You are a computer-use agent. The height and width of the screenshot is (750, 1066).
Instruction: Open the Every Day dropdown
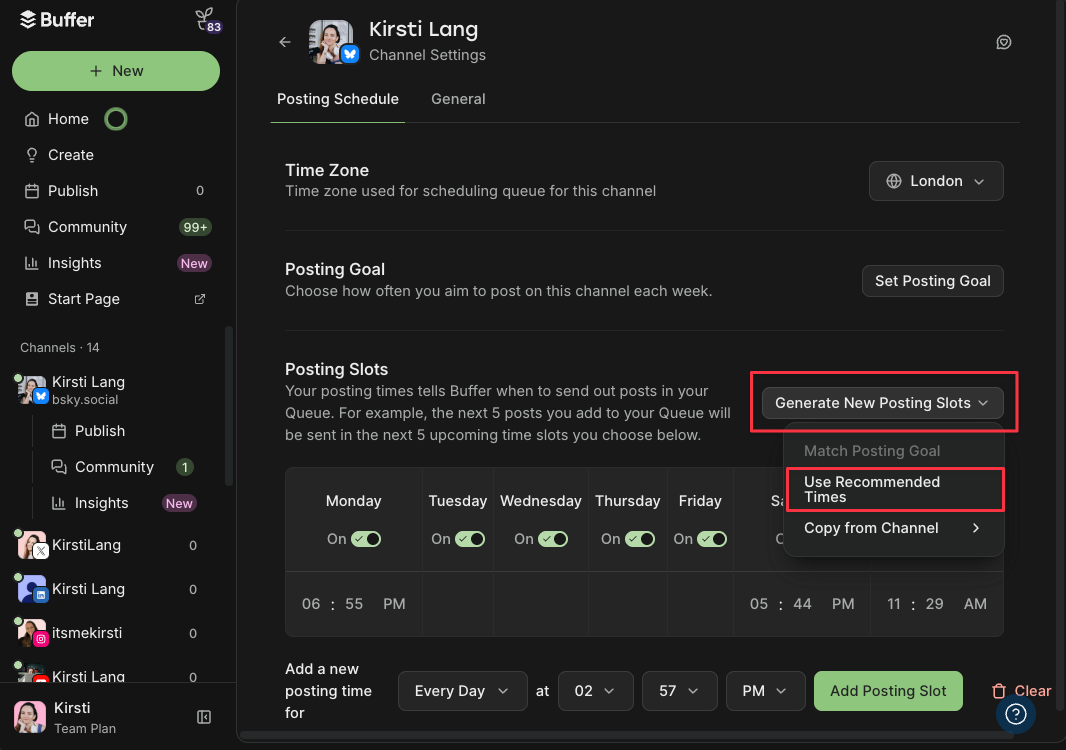click(x=462, y=691)
